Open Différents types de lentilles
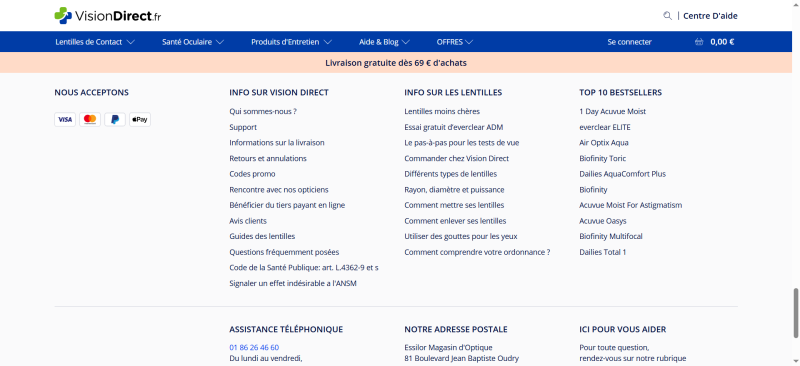This screenshot has height=366, width=800. click(x=451, y=174)
